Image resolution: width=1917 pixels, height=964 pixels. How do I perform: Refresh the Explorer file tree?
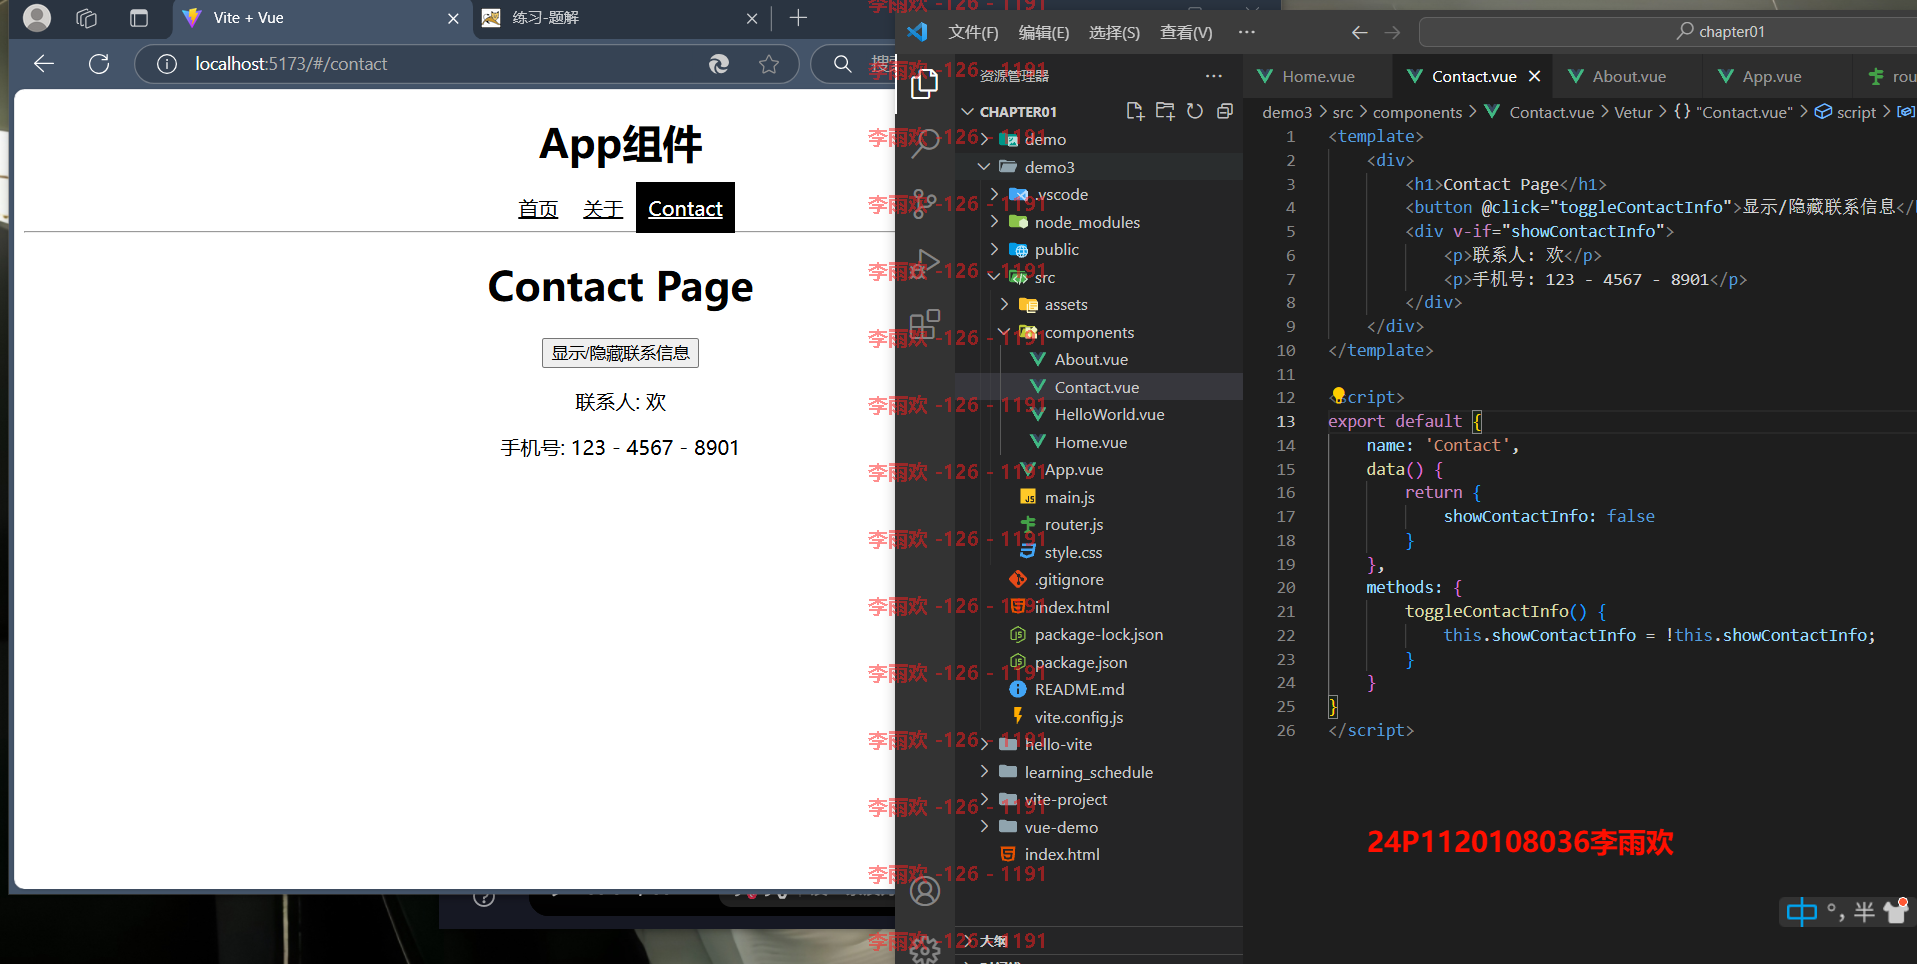1195,111
